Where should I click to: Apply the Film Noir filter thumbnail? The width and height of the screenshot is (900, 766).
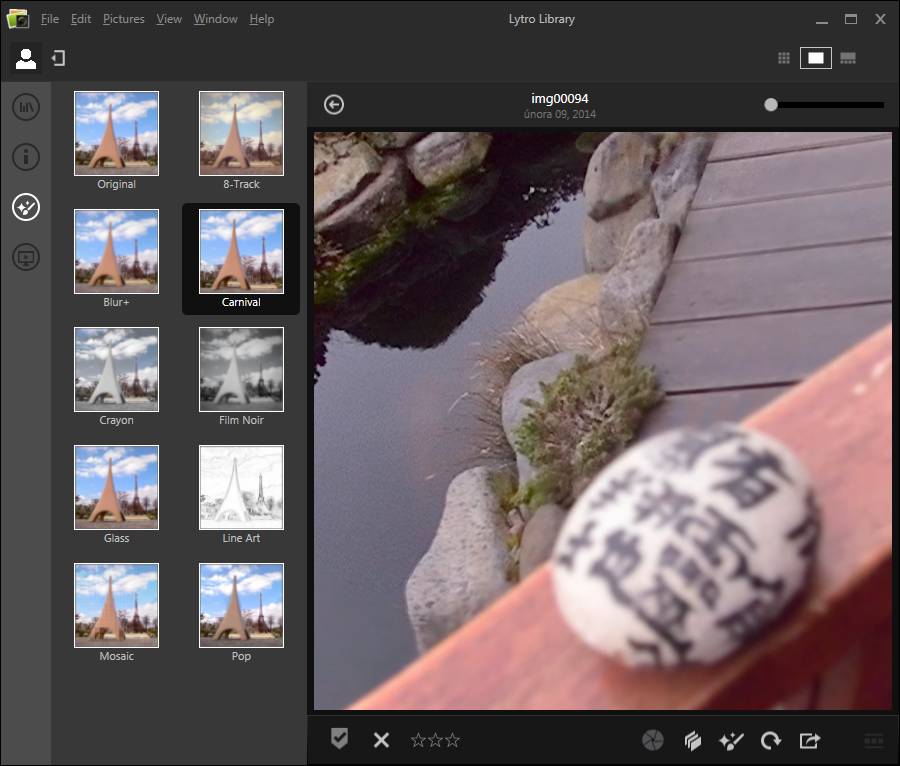241,370
